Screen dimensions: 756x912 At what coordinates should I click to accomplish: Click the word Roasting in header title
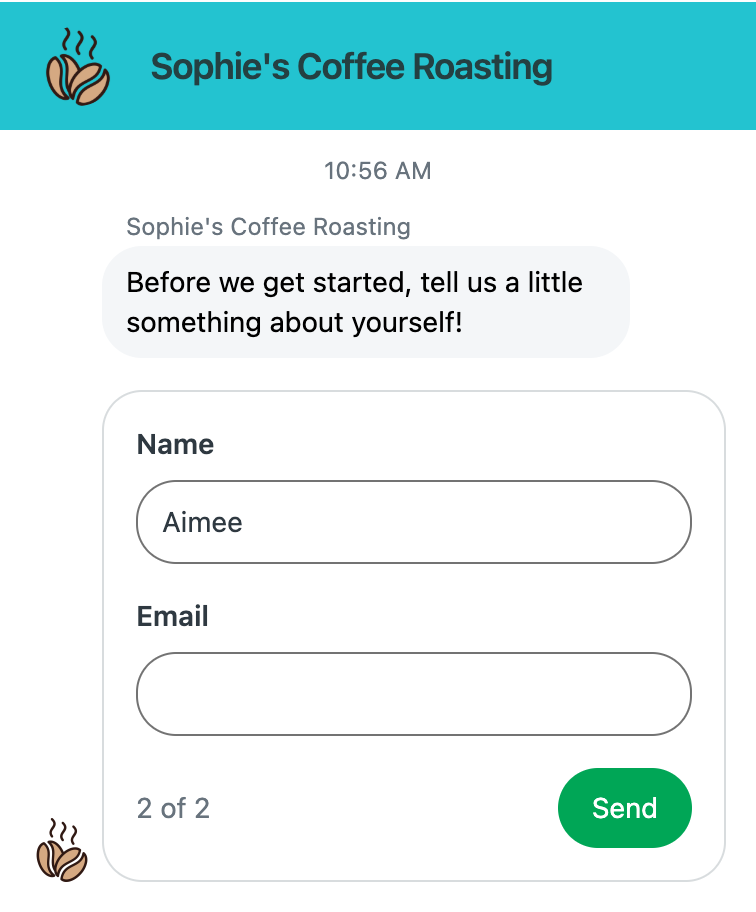483,67
